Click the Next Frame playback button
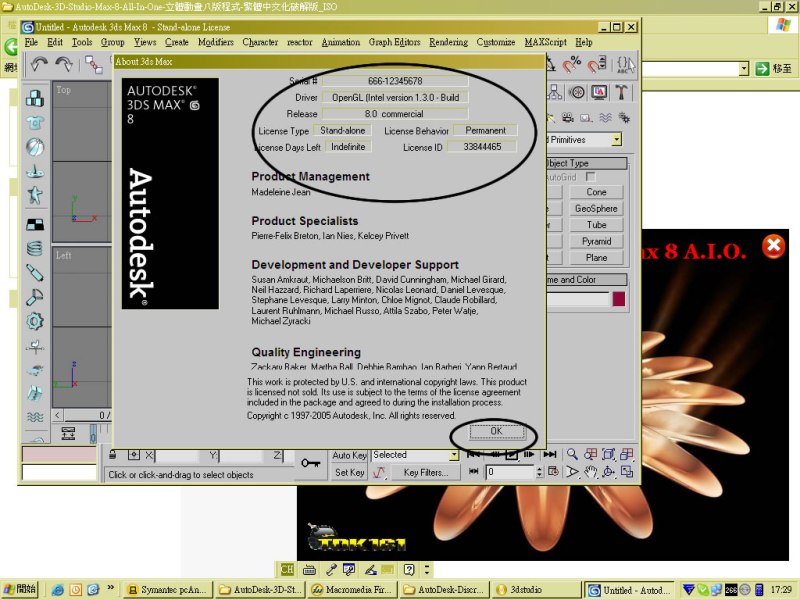 tap(529, 454)
